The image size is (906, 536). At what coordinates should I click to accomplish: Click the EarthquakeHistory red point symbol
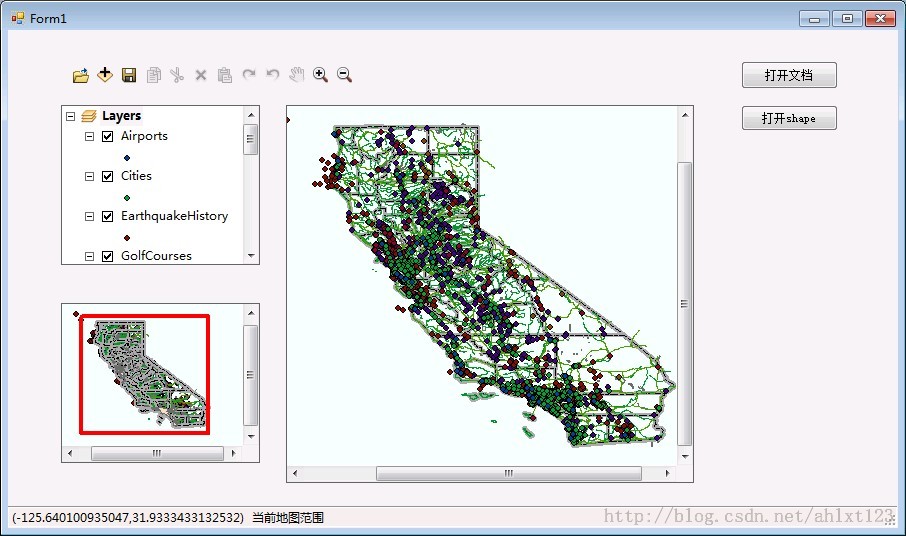click(x=127, y=237)
